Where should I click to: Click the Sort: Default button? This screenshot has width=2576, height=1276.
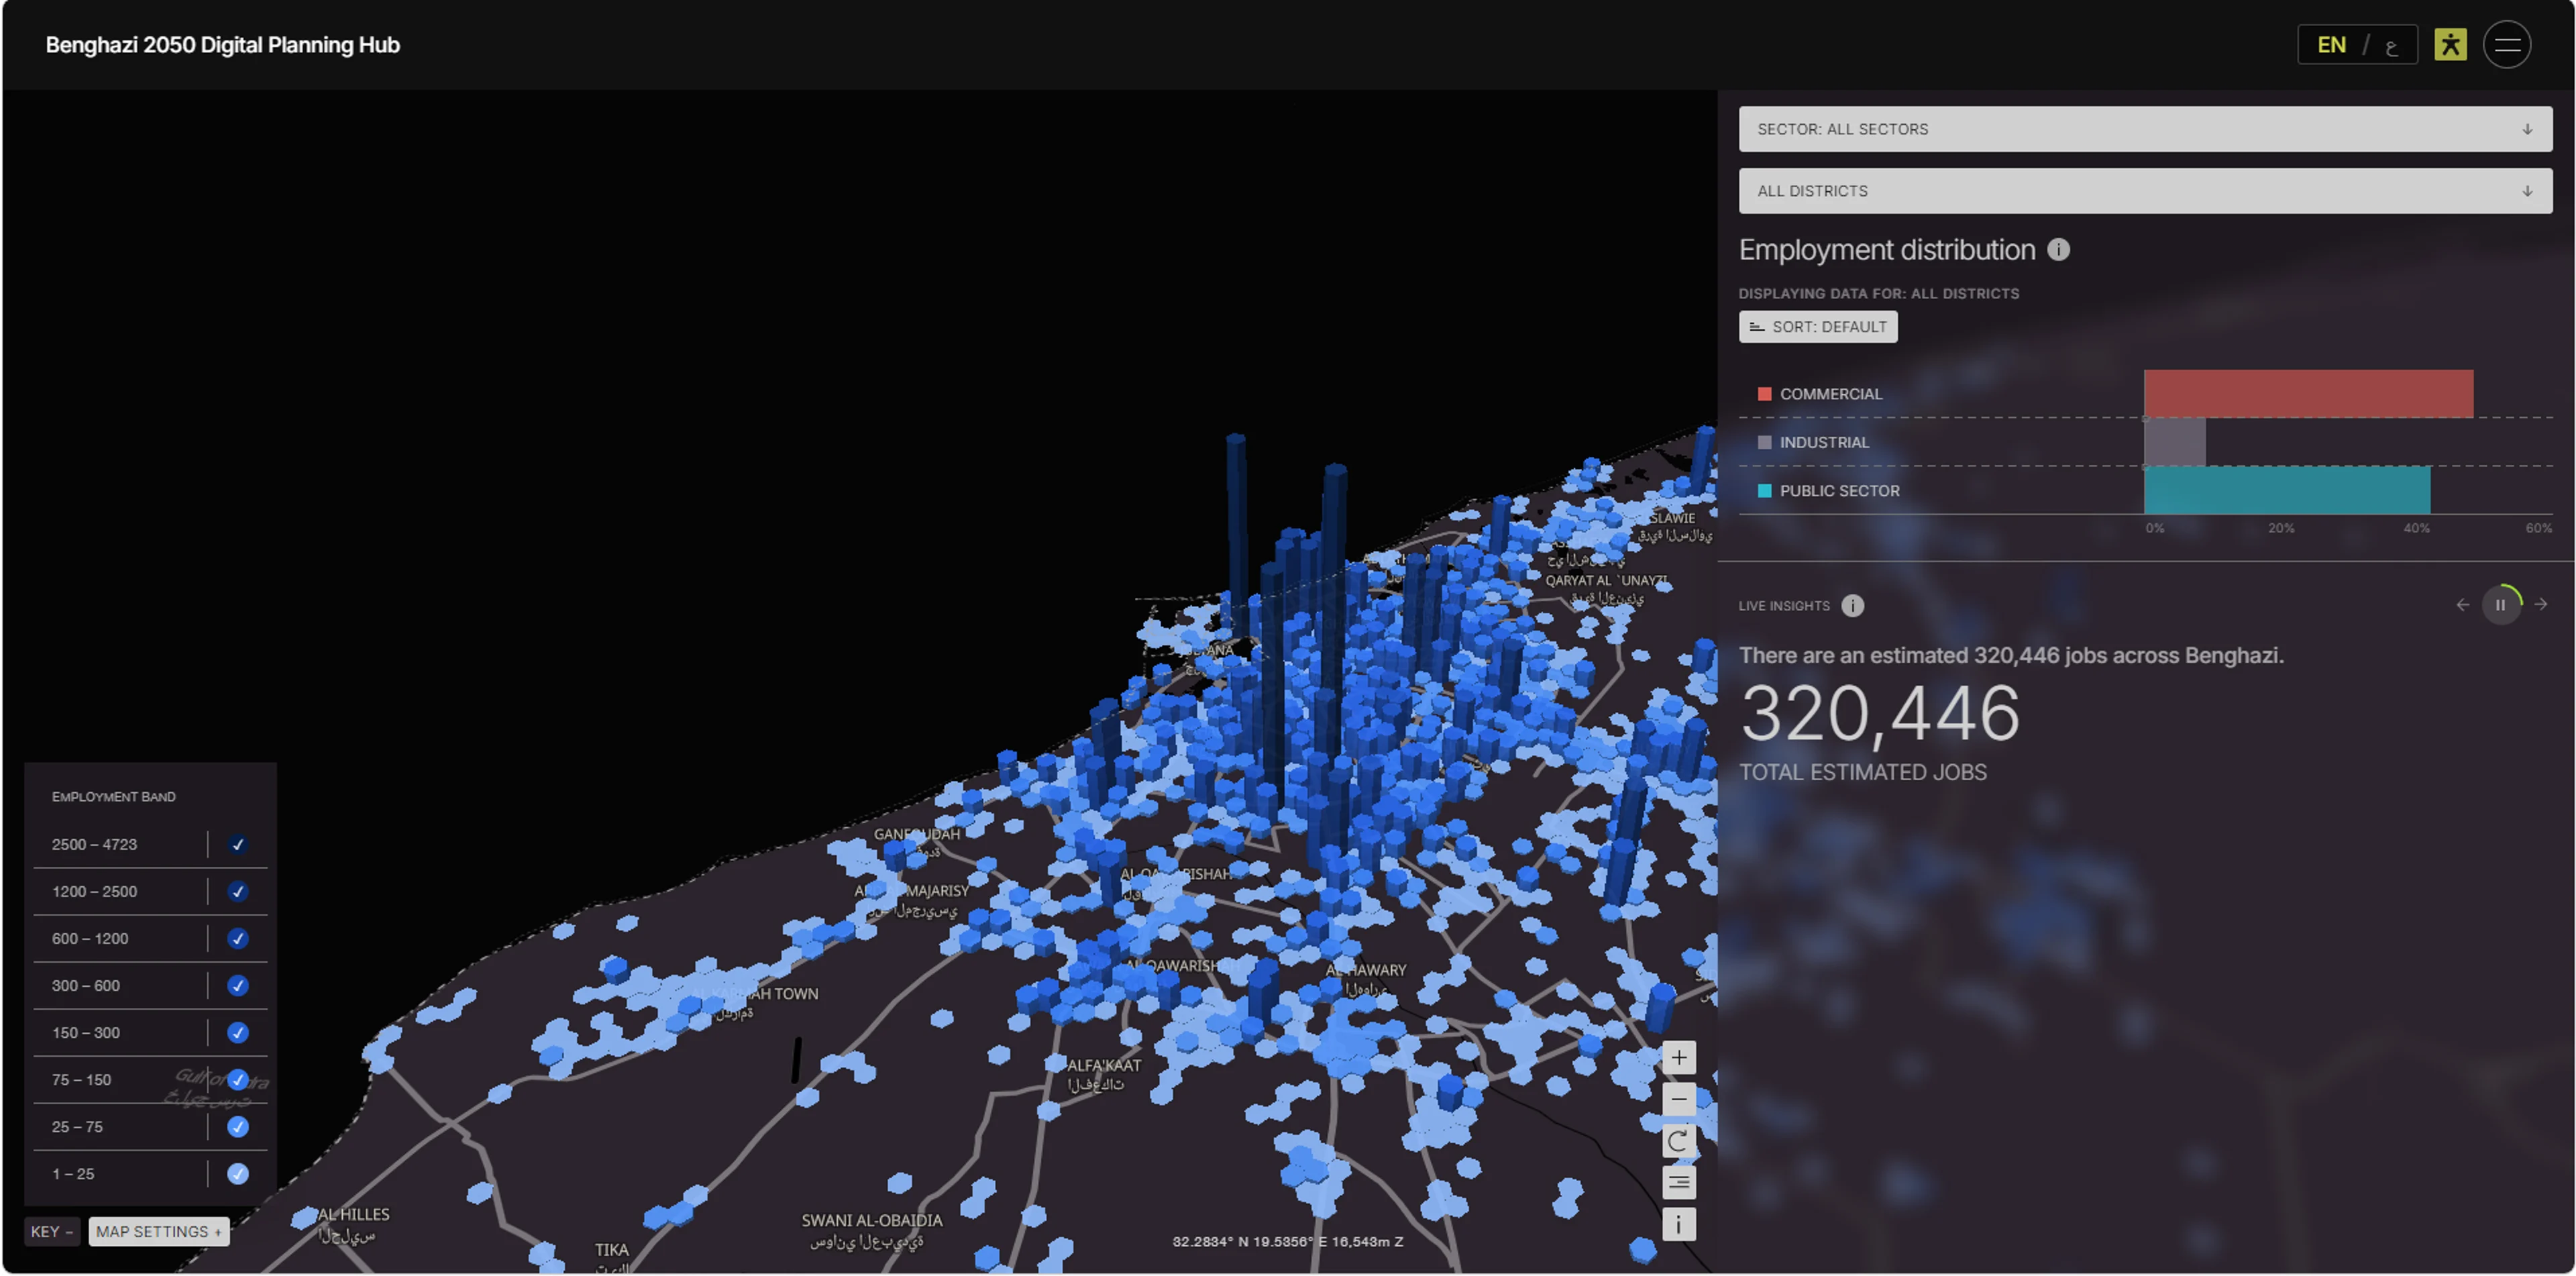pyautogui.click(x=1818, y=327)
